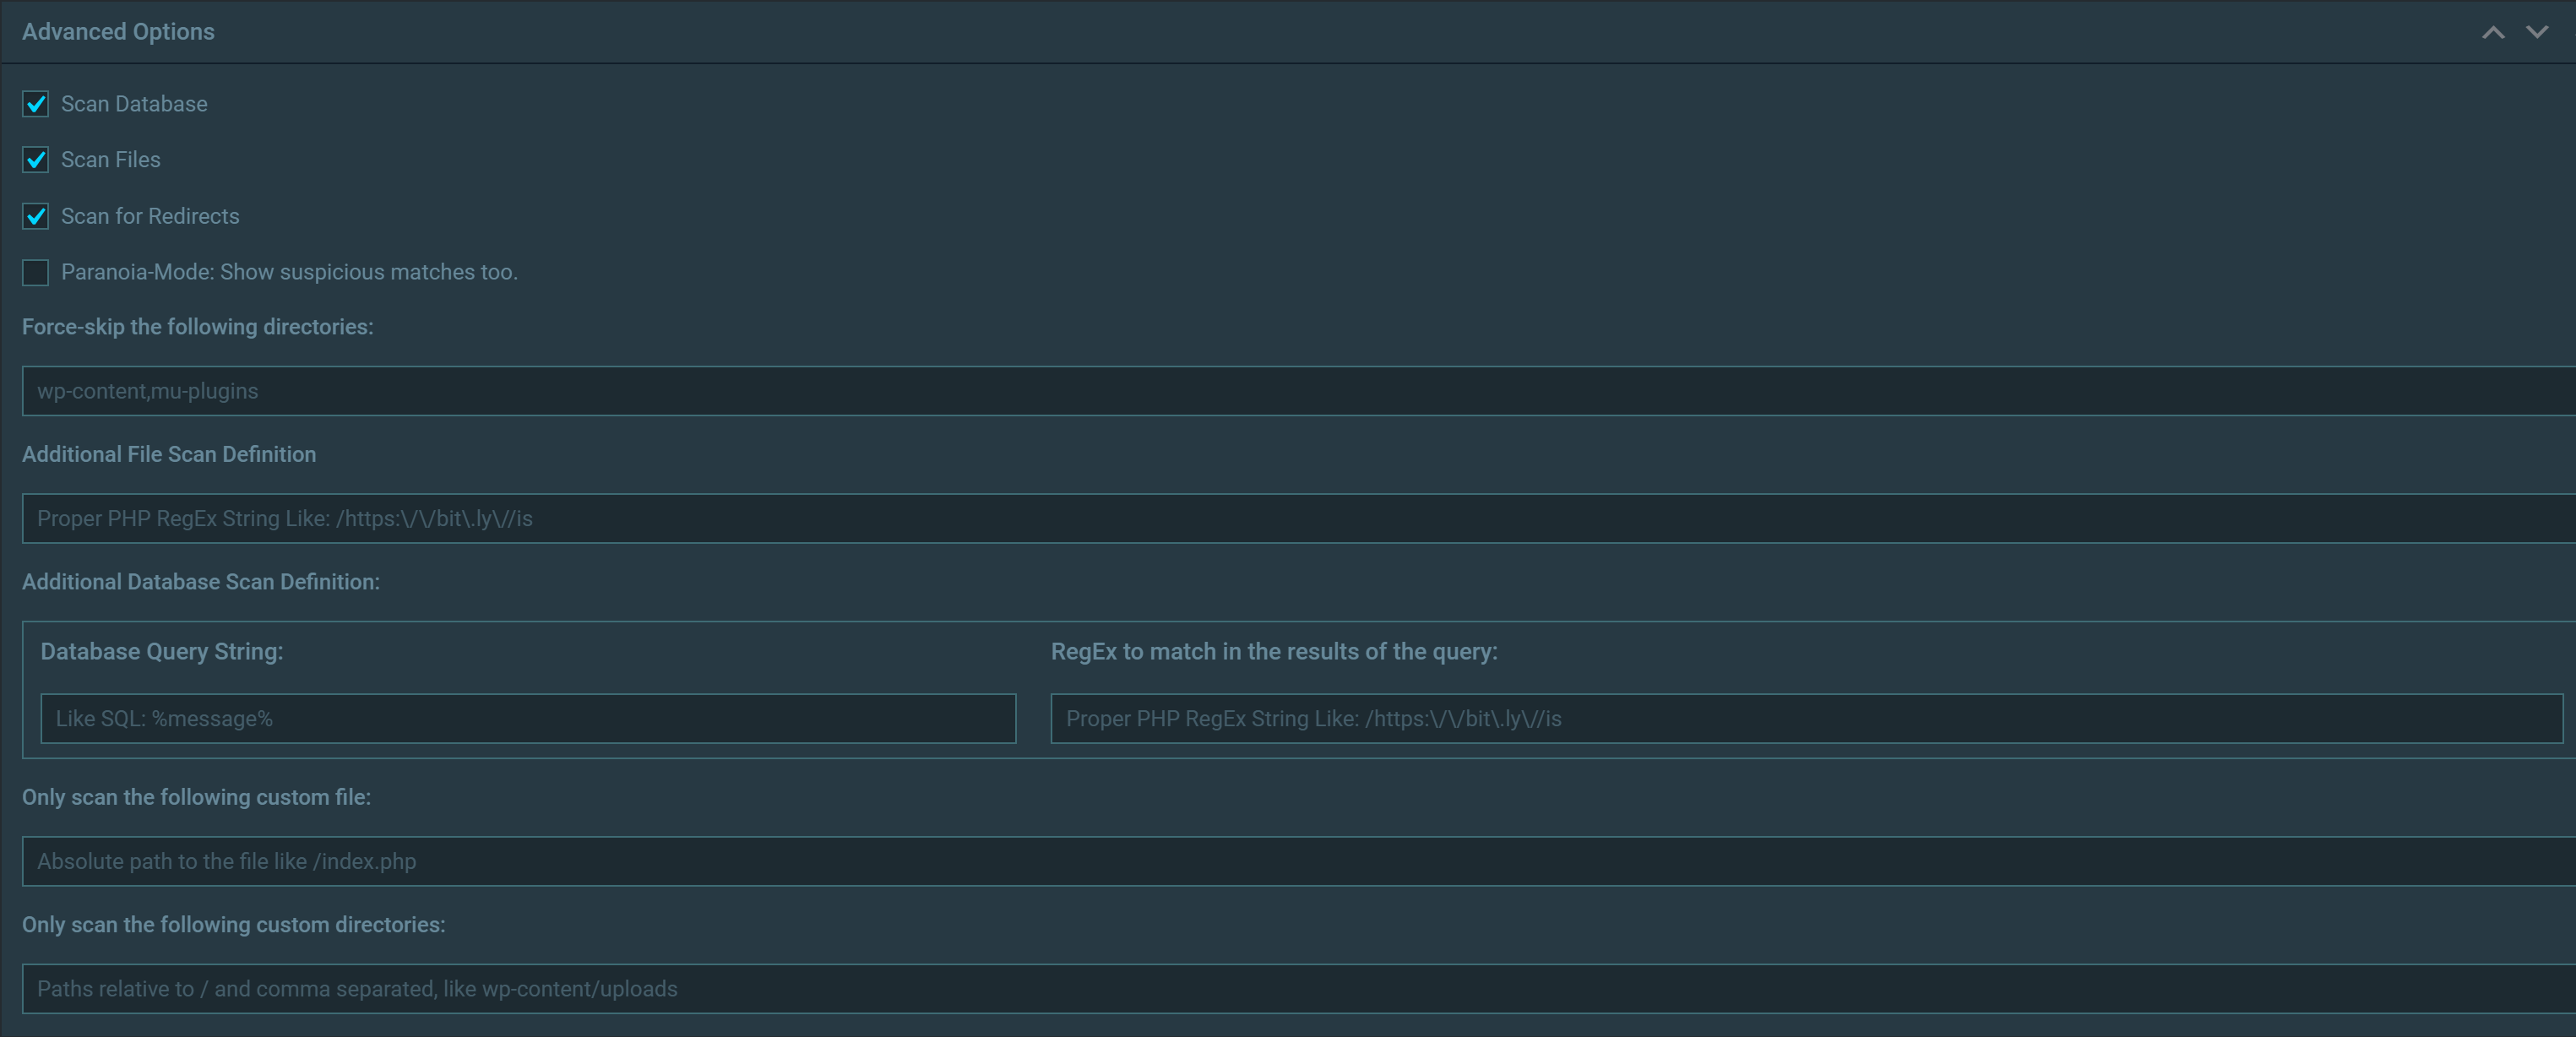Click the custom directories paths input
Image resolution: width=2576 pixels, height=1037 pixels.
coord(1290,988)
